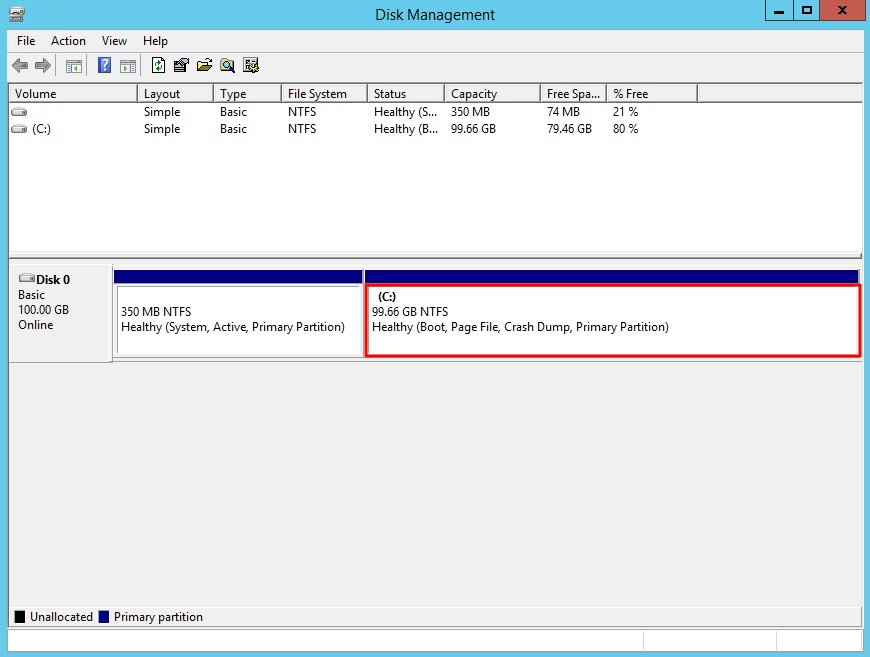Click the blue Primary partition legend swatch
Image resolution: width=870 pixels, height=657 pixels.
point(104,617)
